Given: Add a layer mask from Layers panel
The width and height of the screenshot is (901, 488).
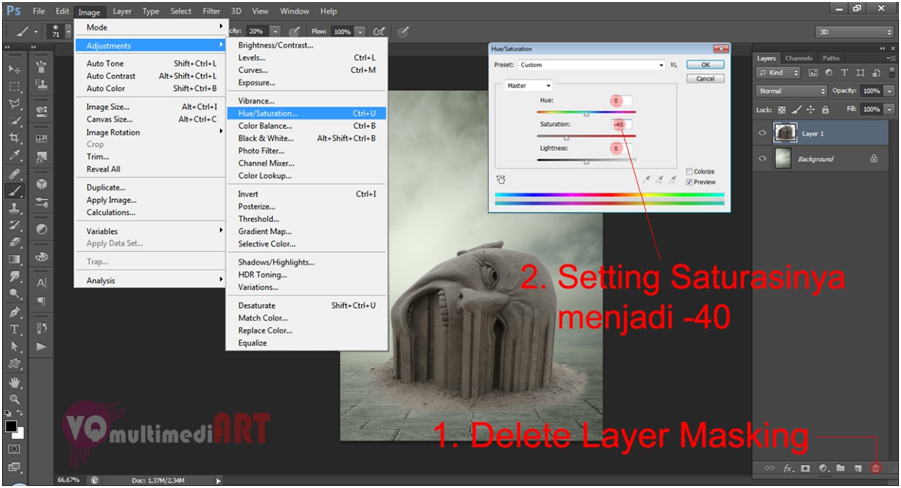Looking at the screenshot, I should (x=806, y=468).
